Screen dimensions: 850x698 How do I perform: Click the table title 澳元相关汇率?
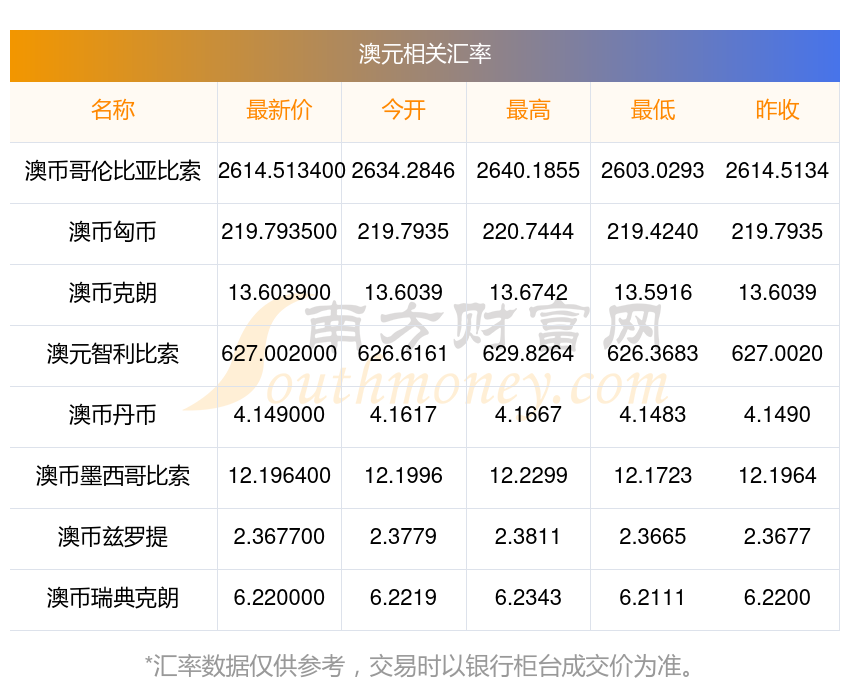424,54
